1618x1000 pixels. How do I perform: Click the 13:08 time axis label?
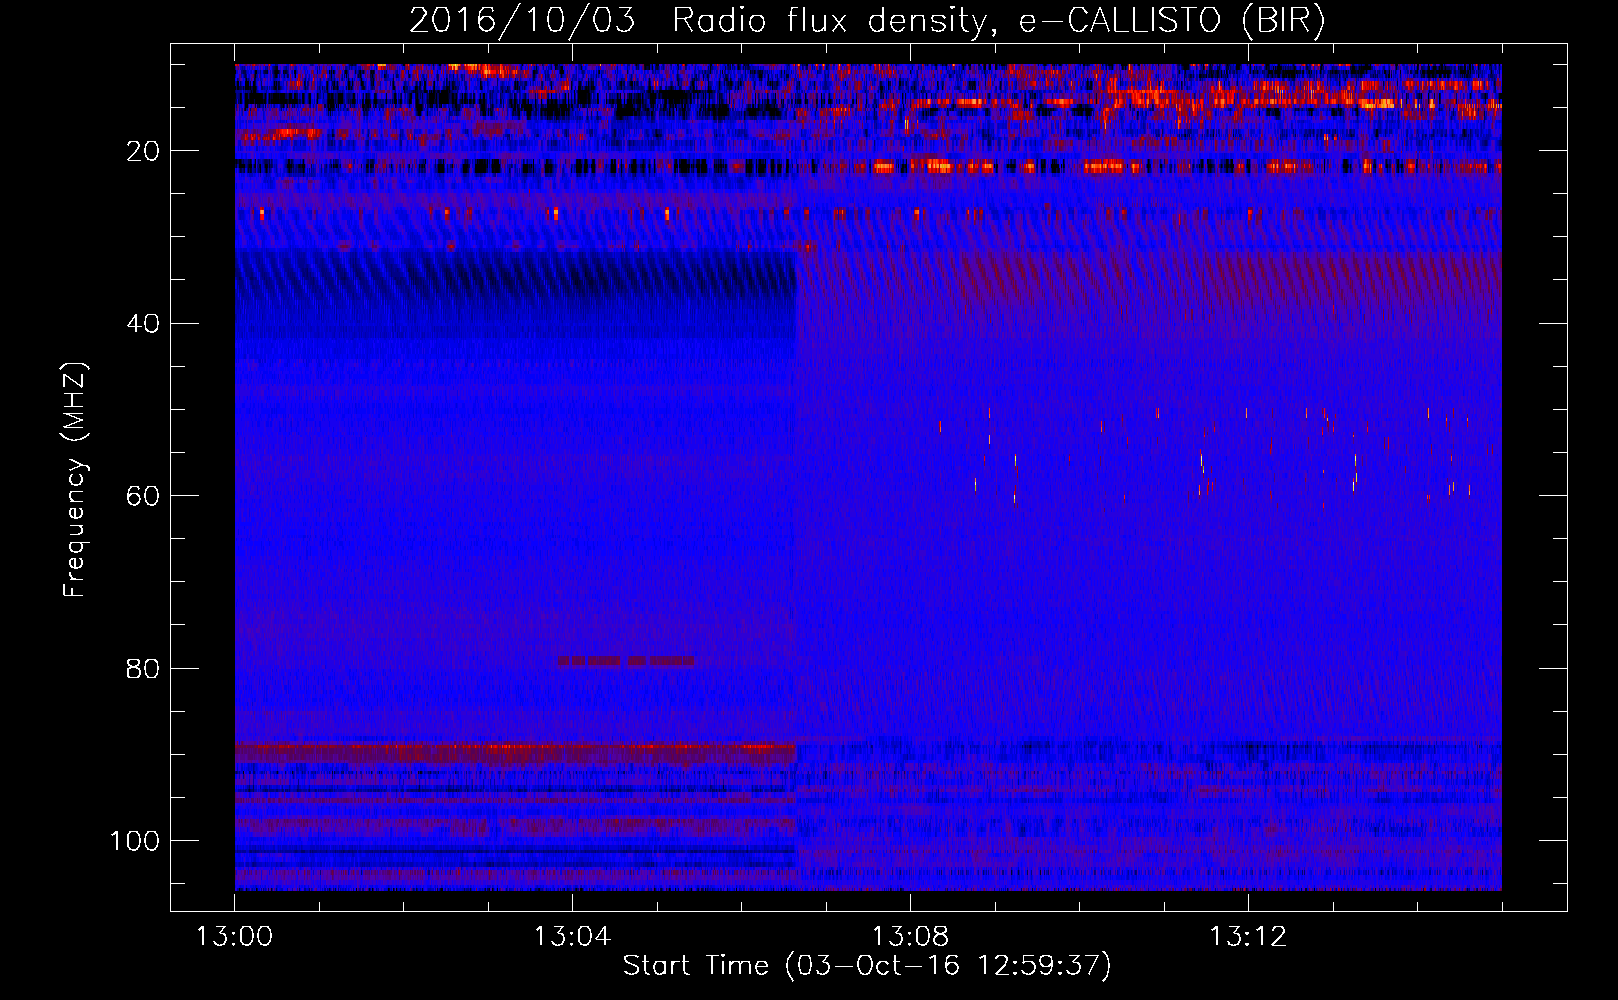click(910, 937)
